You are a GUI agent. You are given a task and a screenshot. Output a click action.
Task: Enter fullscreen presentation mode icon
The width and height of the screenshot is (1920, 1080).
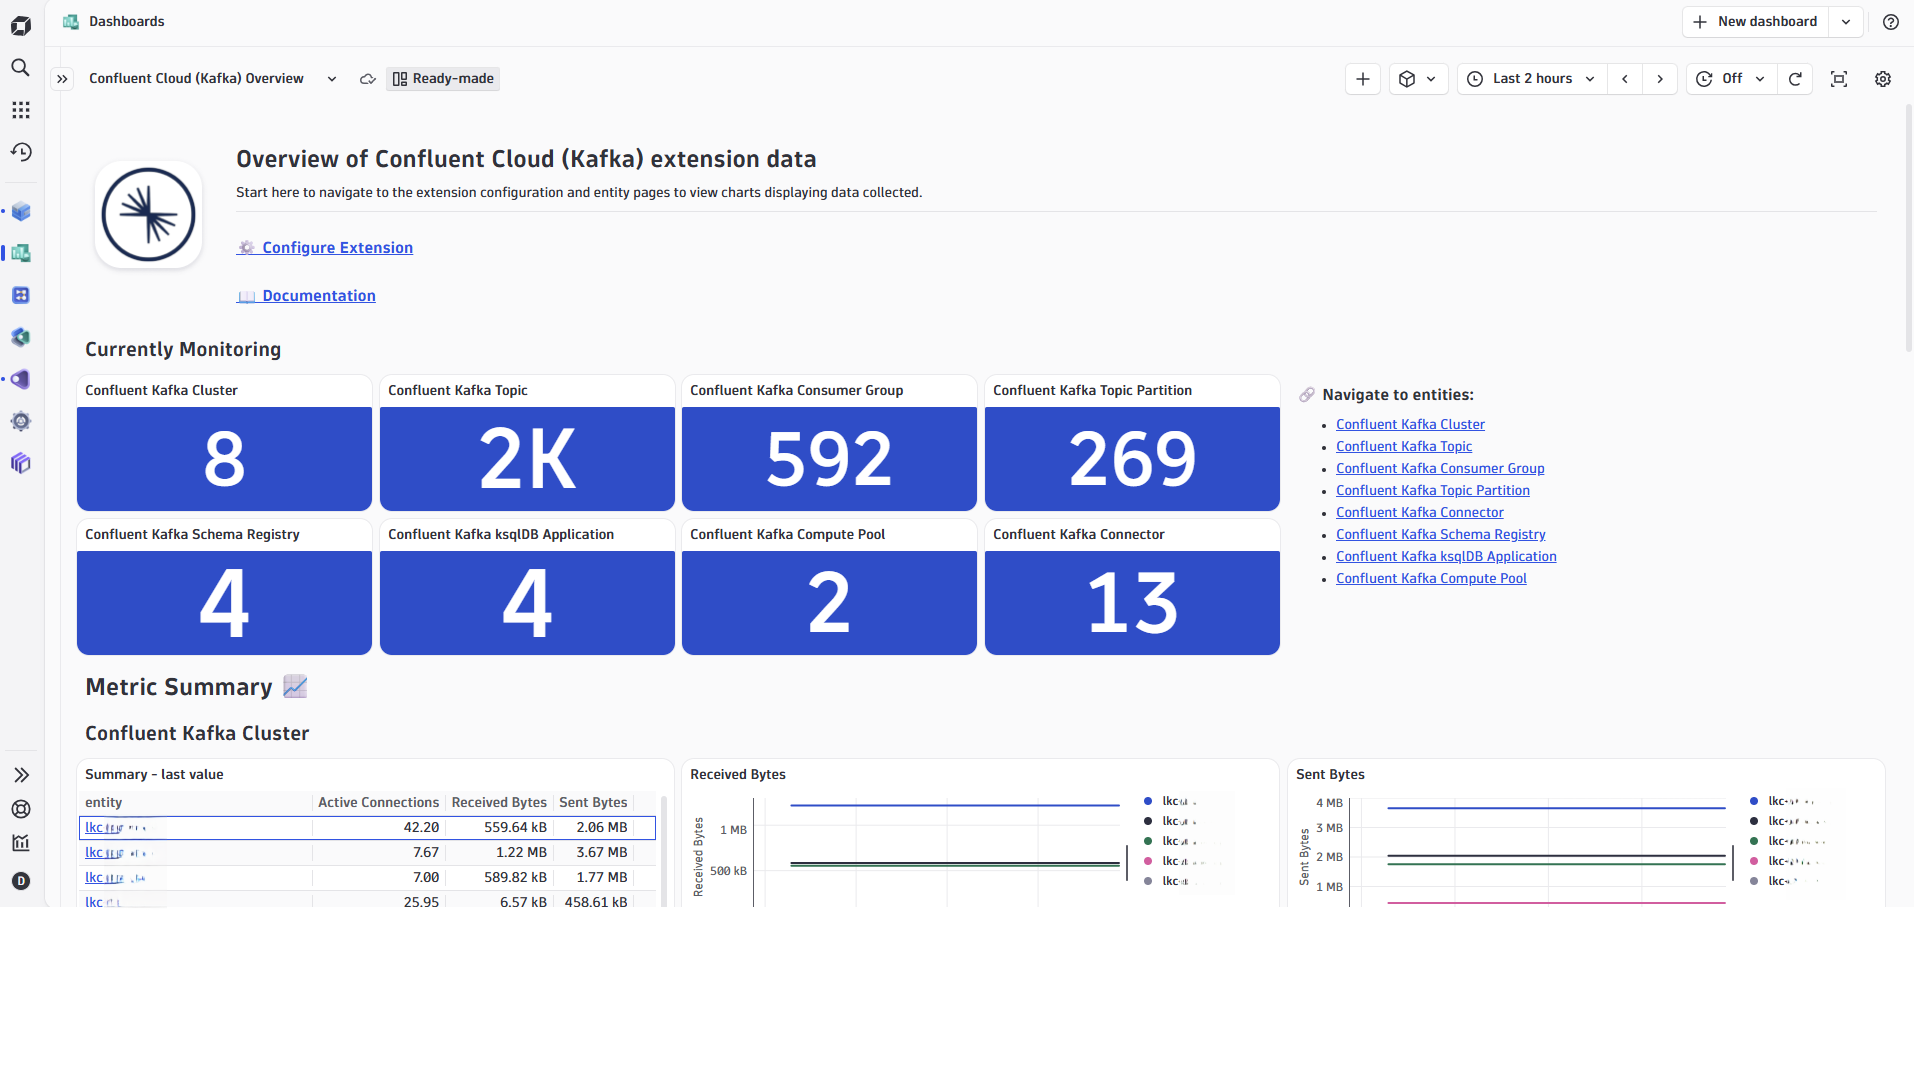click(1839, 79)
